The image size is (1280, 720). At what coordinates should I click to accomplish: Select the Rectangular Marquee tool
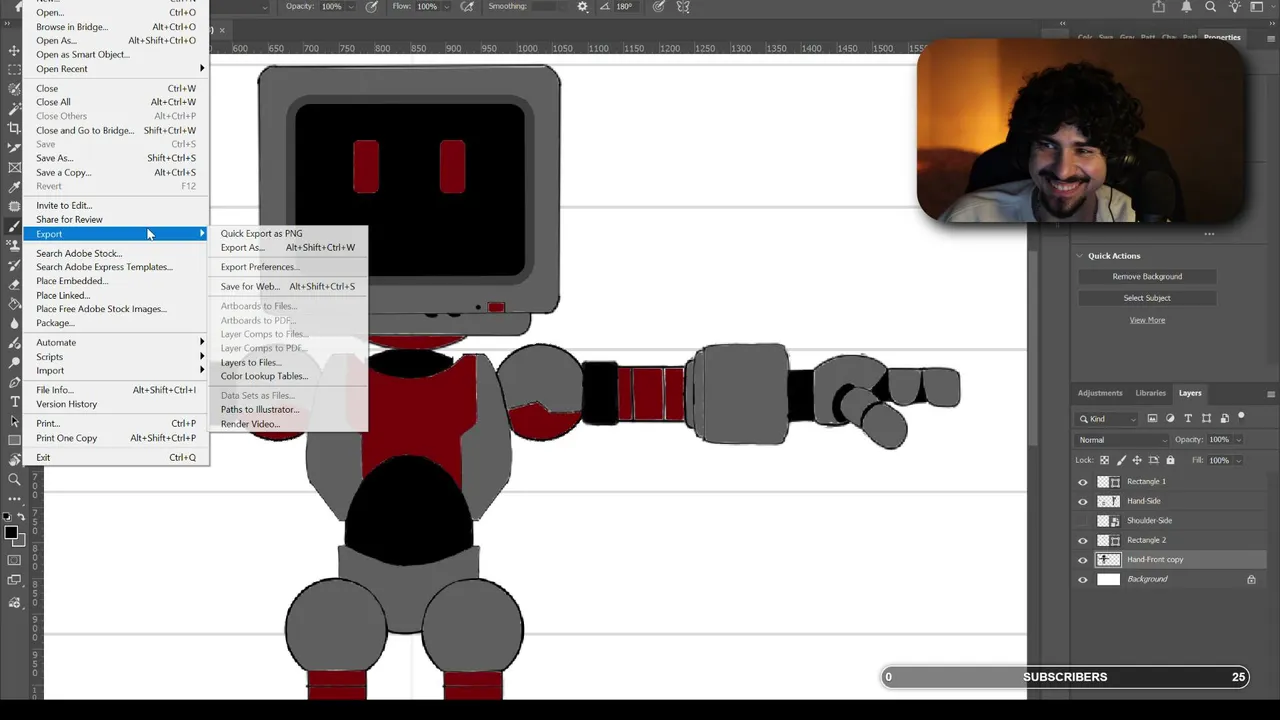click(x=14, y=70)
